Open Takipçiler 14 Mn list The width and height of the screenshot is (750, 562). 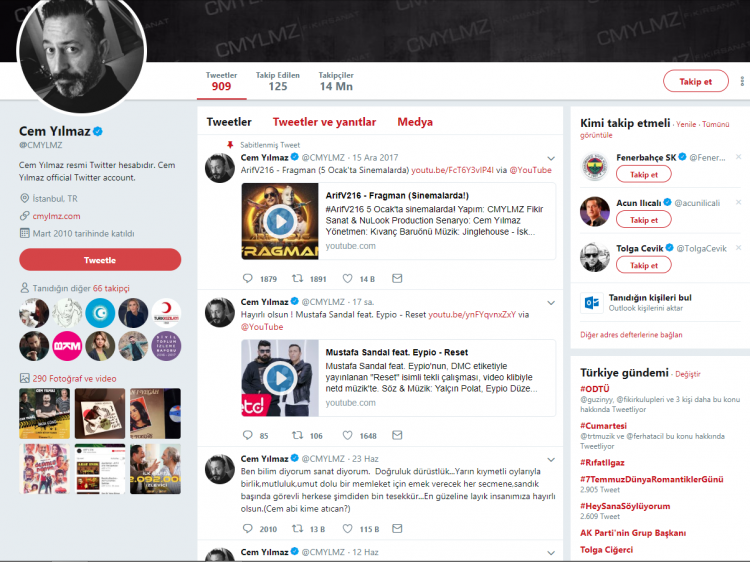pos(336,82)
